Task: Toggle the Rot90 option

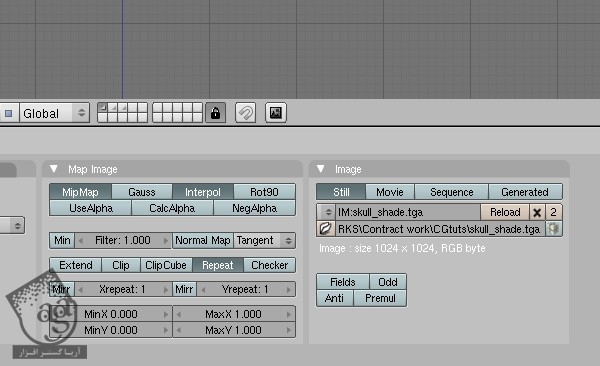Action: 264,192
